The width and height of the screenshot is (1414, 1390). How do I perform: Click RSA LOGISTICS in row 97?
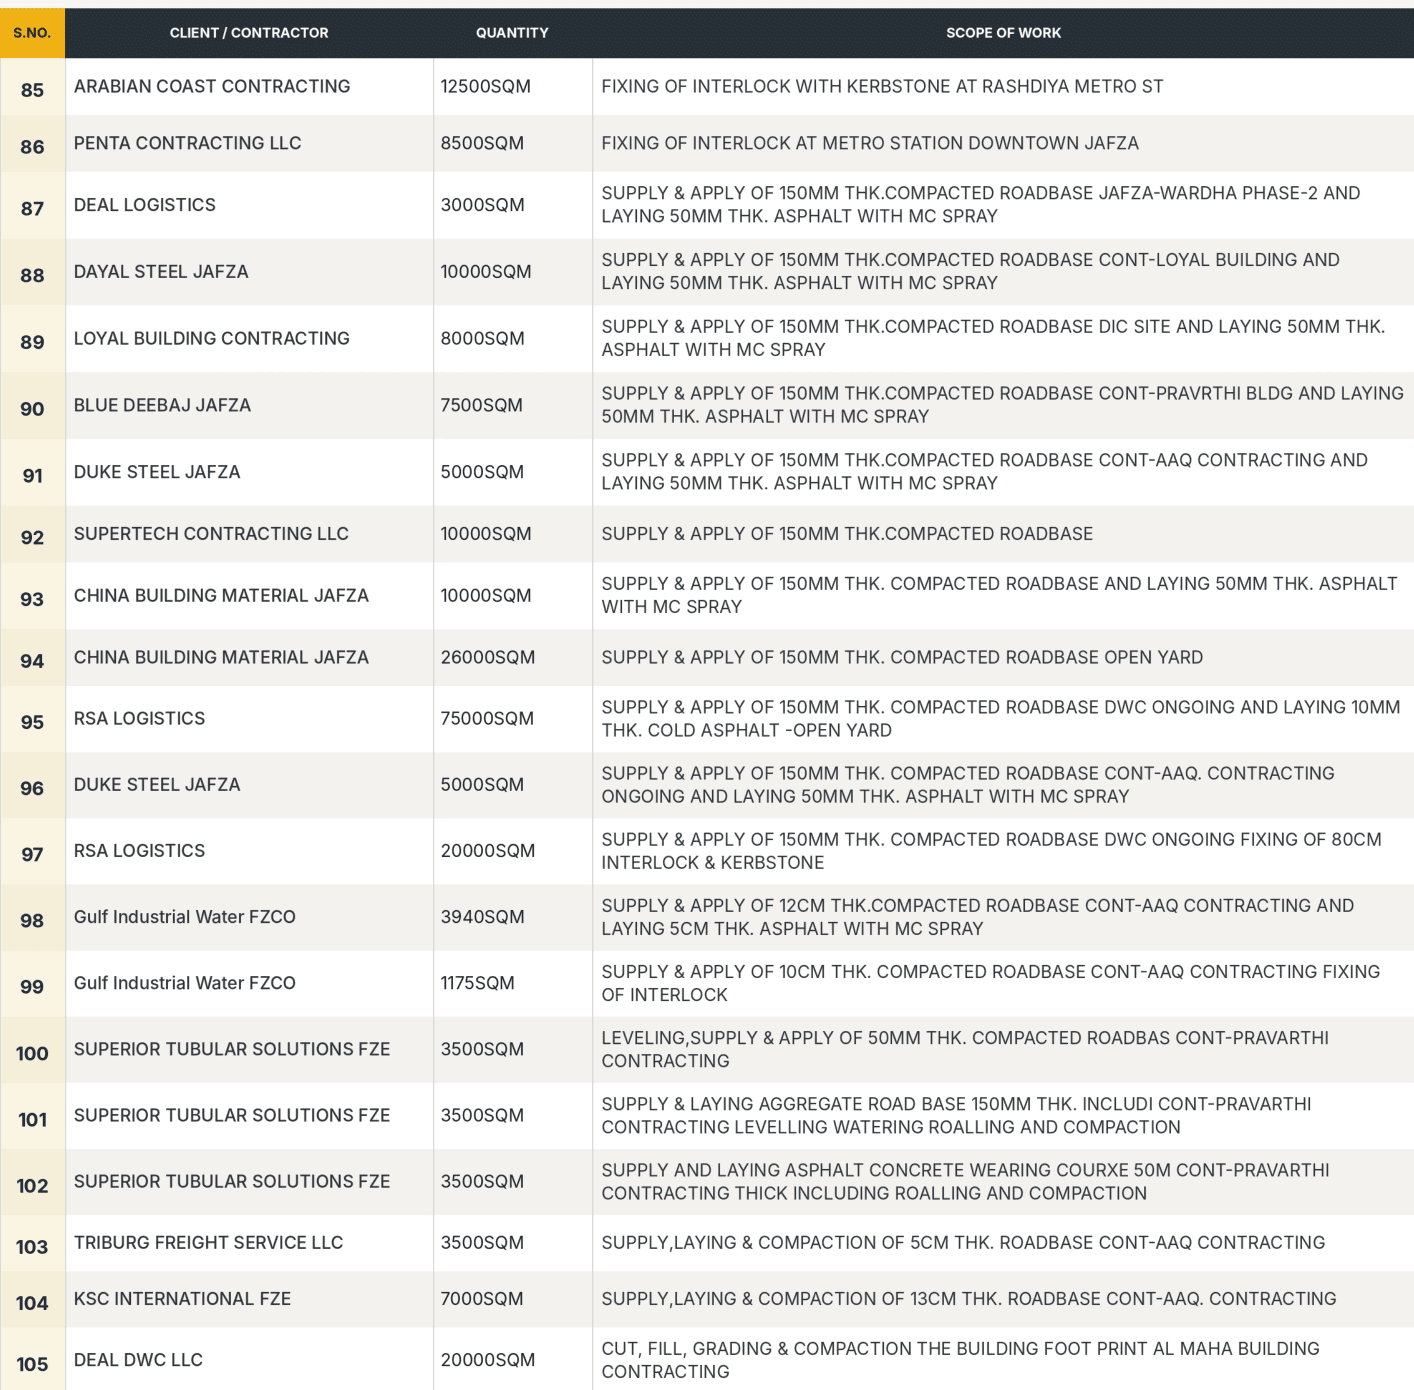click(x=139, y=851)
